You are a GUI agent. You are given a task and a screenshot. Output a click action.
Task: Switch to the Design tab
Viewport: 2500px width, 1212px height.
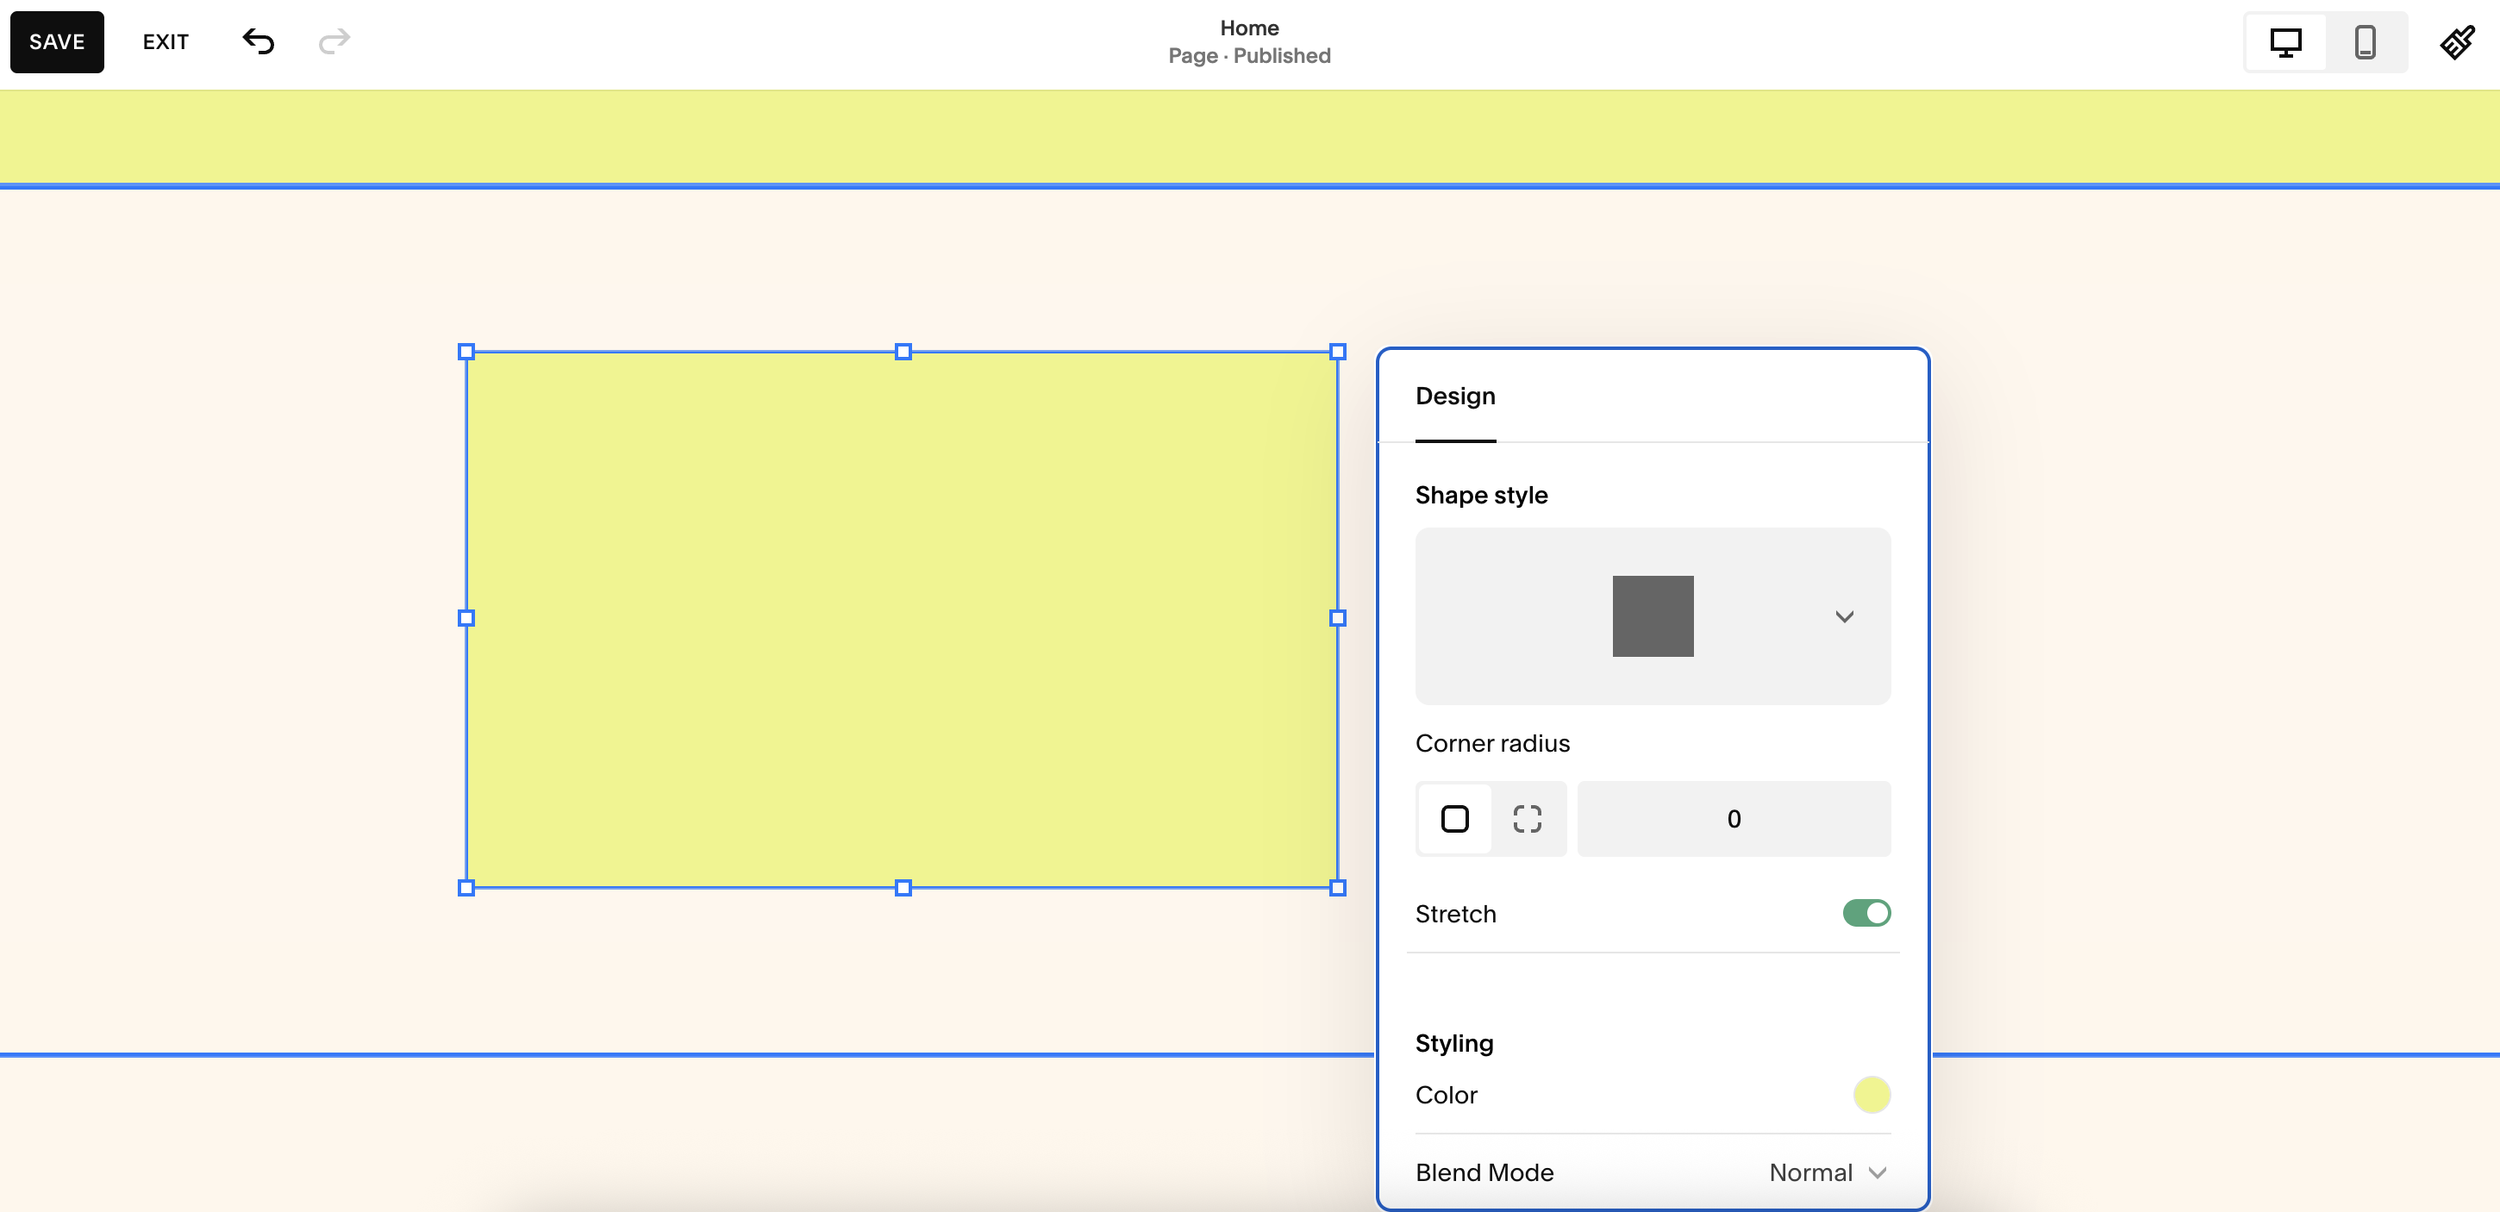tap(1454, 396)
